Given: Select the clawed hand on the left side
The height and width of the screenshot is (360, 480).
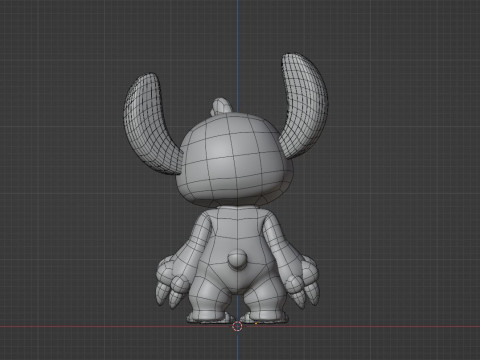Looking at the screenshot, I should click(x=173, y=281).
